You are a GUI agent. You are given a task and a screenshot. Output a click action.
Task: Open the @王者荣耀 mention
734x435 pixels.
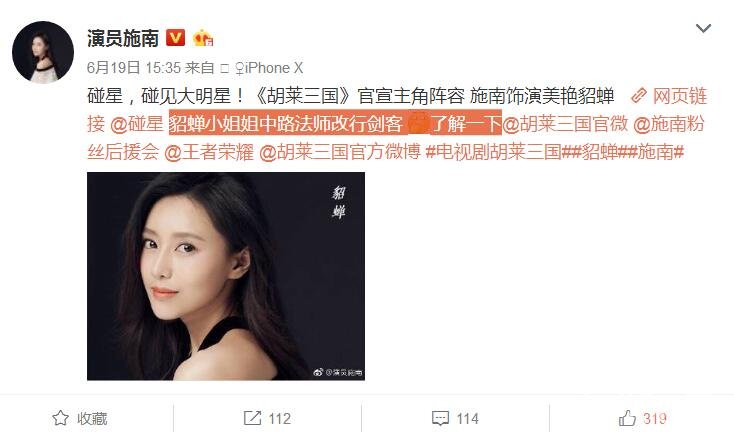209,152
